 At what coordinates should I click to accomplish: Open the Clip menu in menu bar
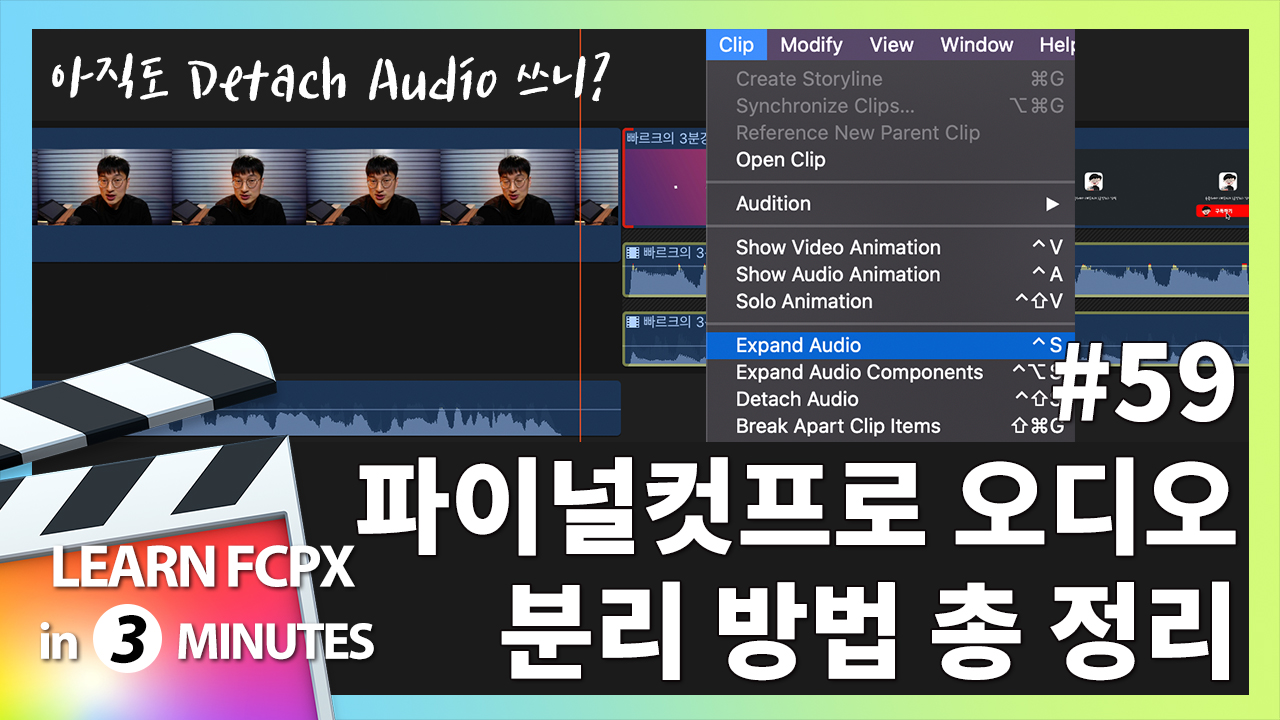click(736, 45)
